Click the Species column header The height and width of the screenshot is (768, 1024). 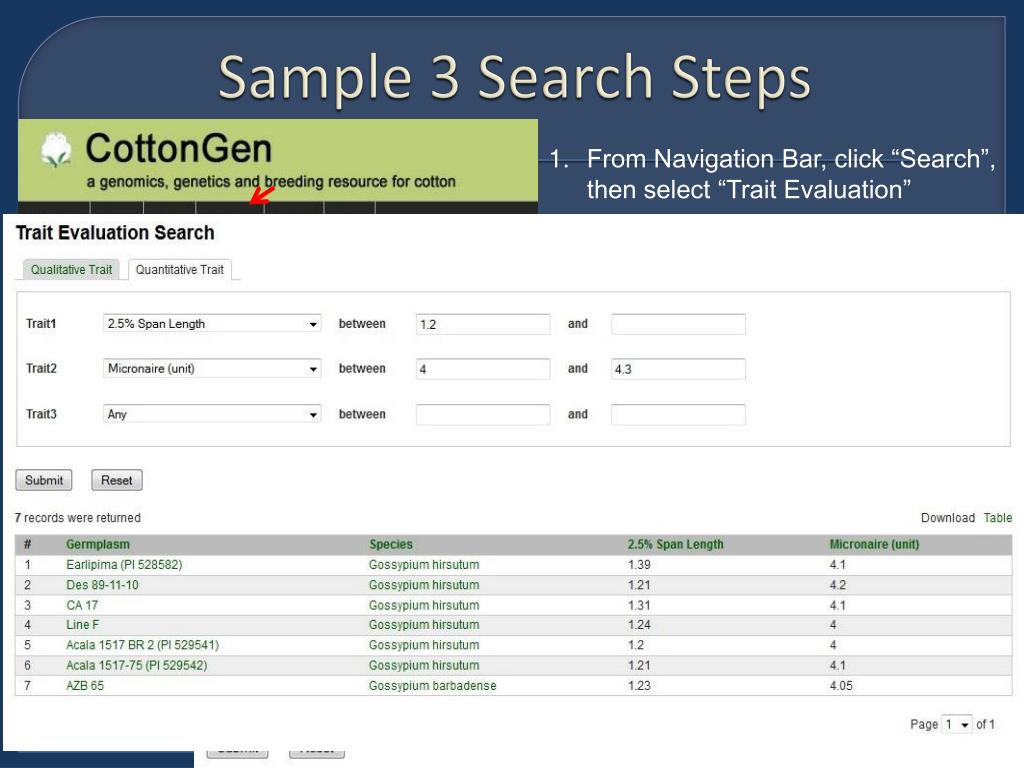coord(391,544)
